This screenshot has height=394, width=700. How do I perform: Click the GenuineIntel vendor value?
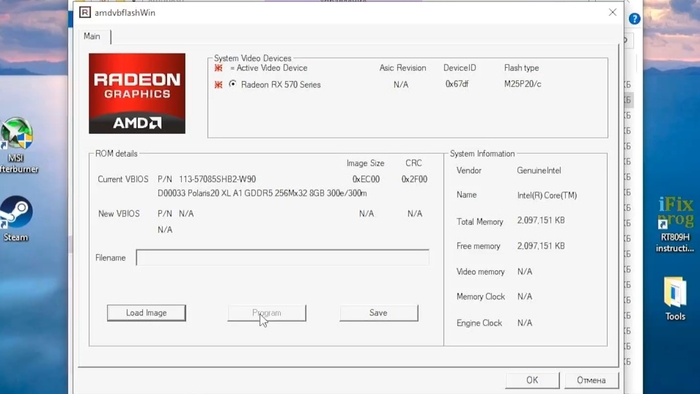pyautogui.click(x=539, y=170)
